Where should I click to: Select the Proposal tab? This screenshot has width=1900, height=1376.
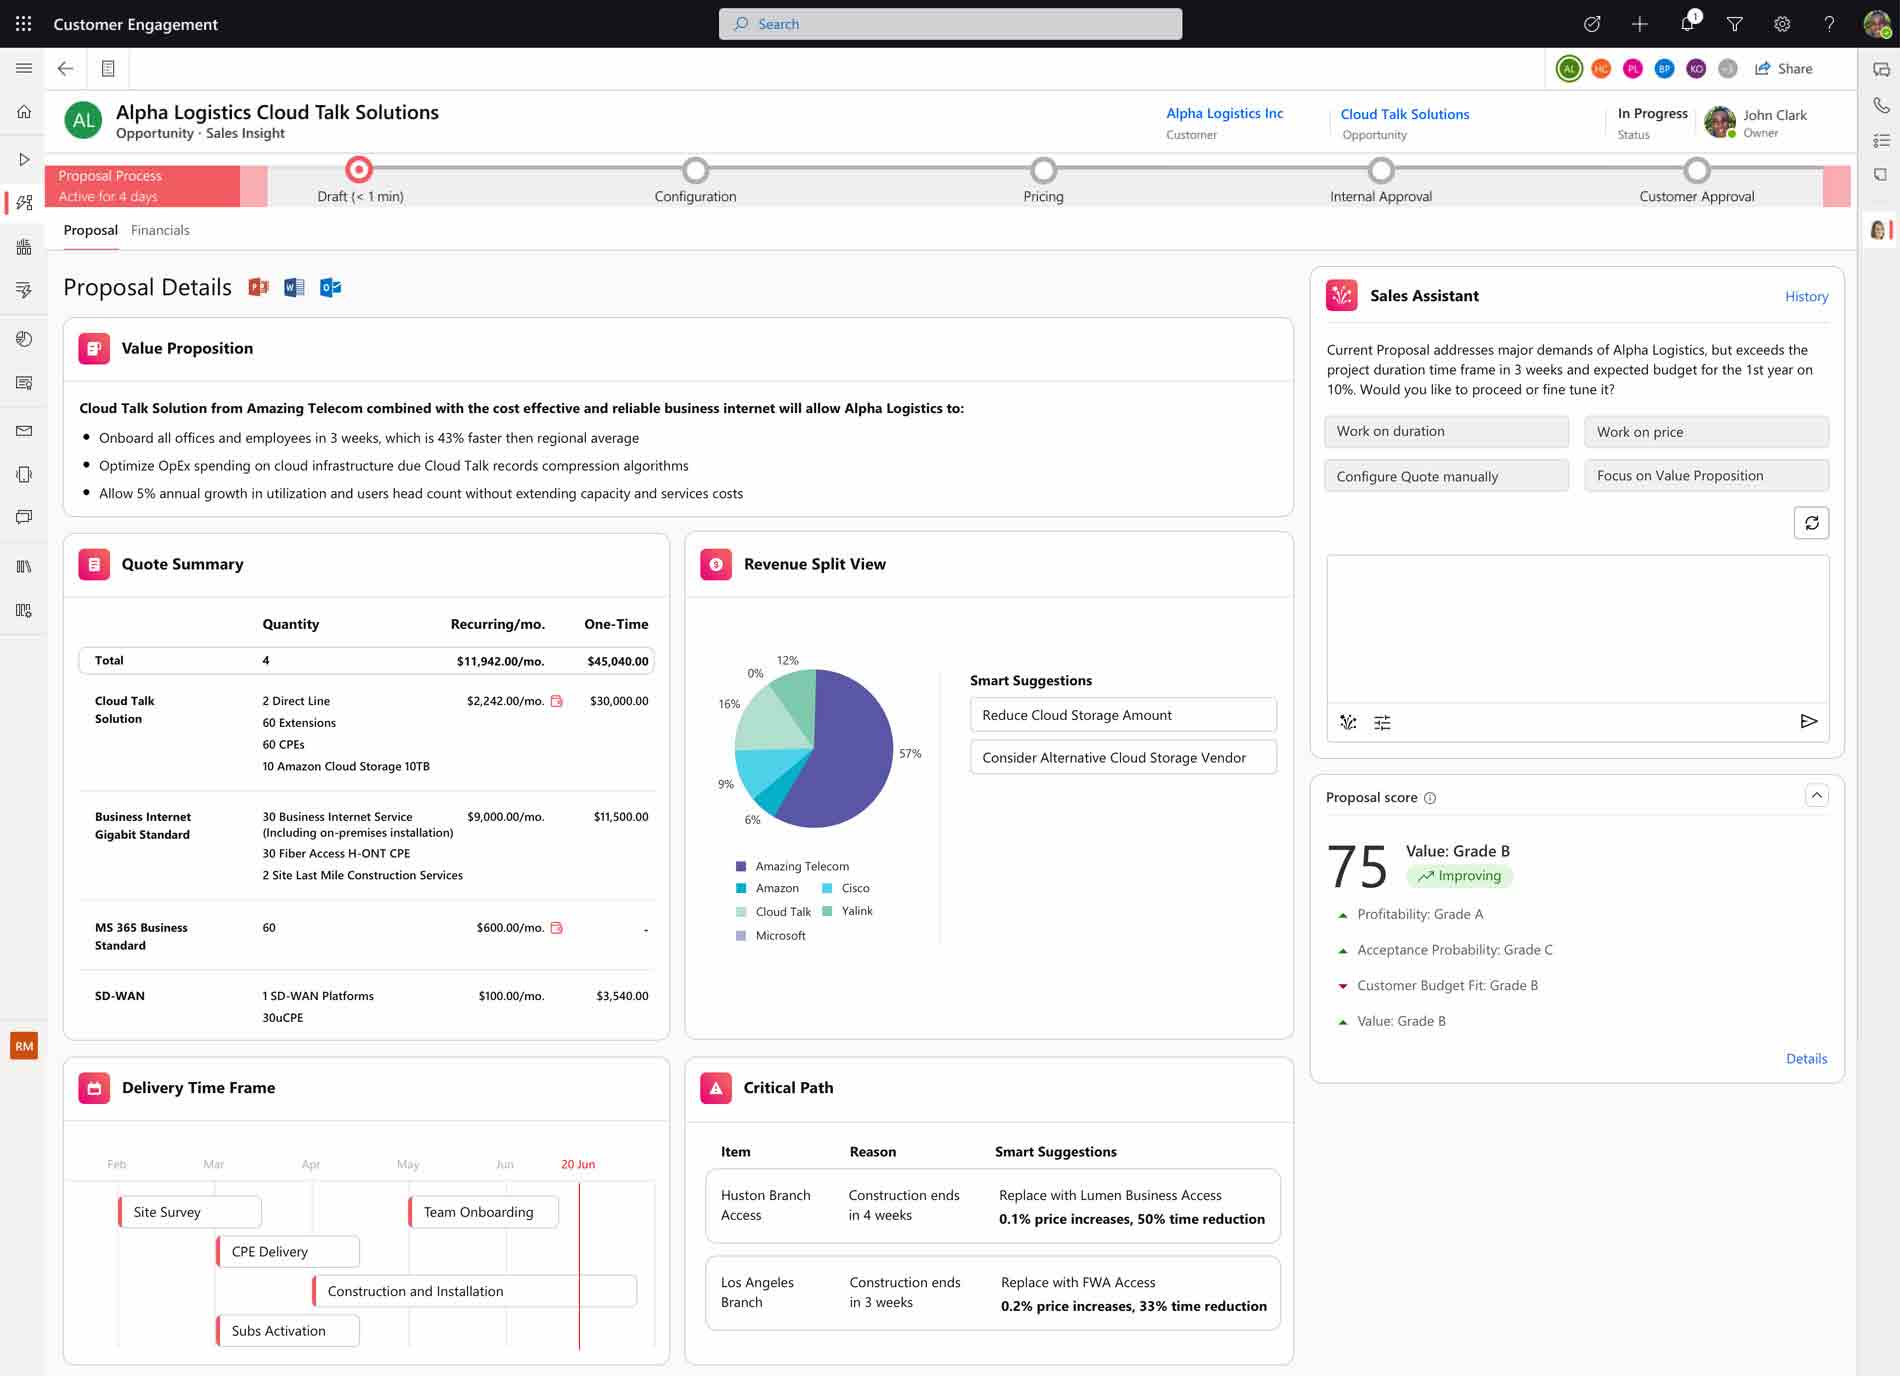(90, 230)
